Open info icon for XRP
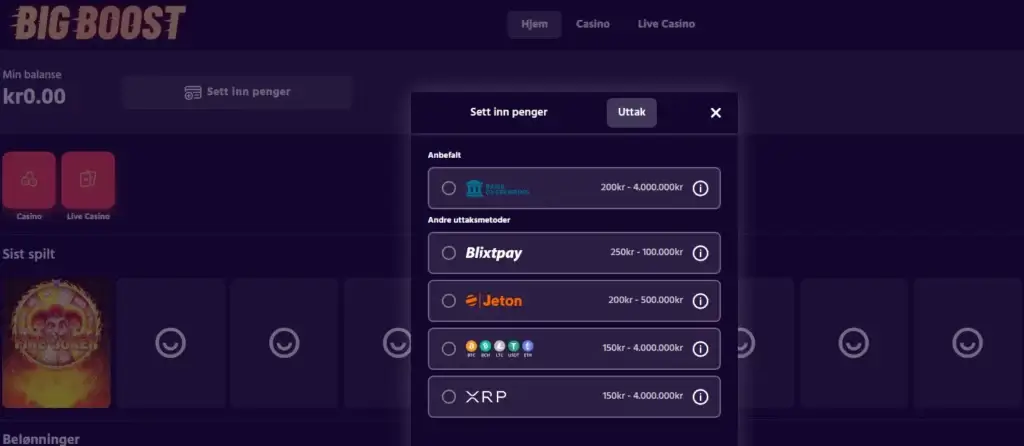1024x446 pixels. 700,396
